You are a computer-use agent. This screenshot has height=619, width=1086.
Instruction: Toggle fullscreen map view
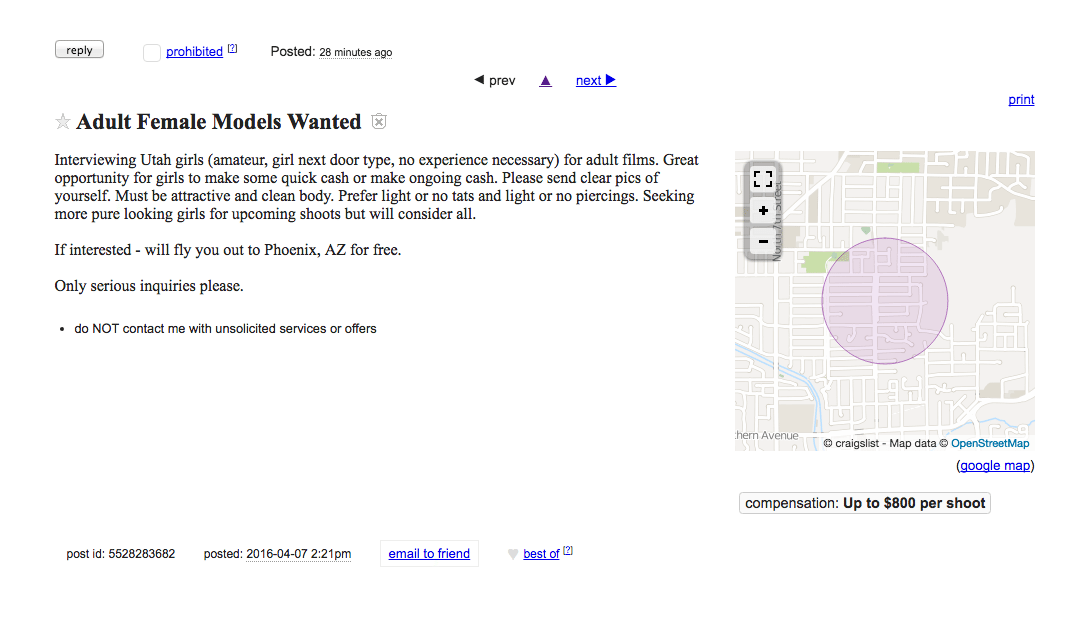click(763, 179)
